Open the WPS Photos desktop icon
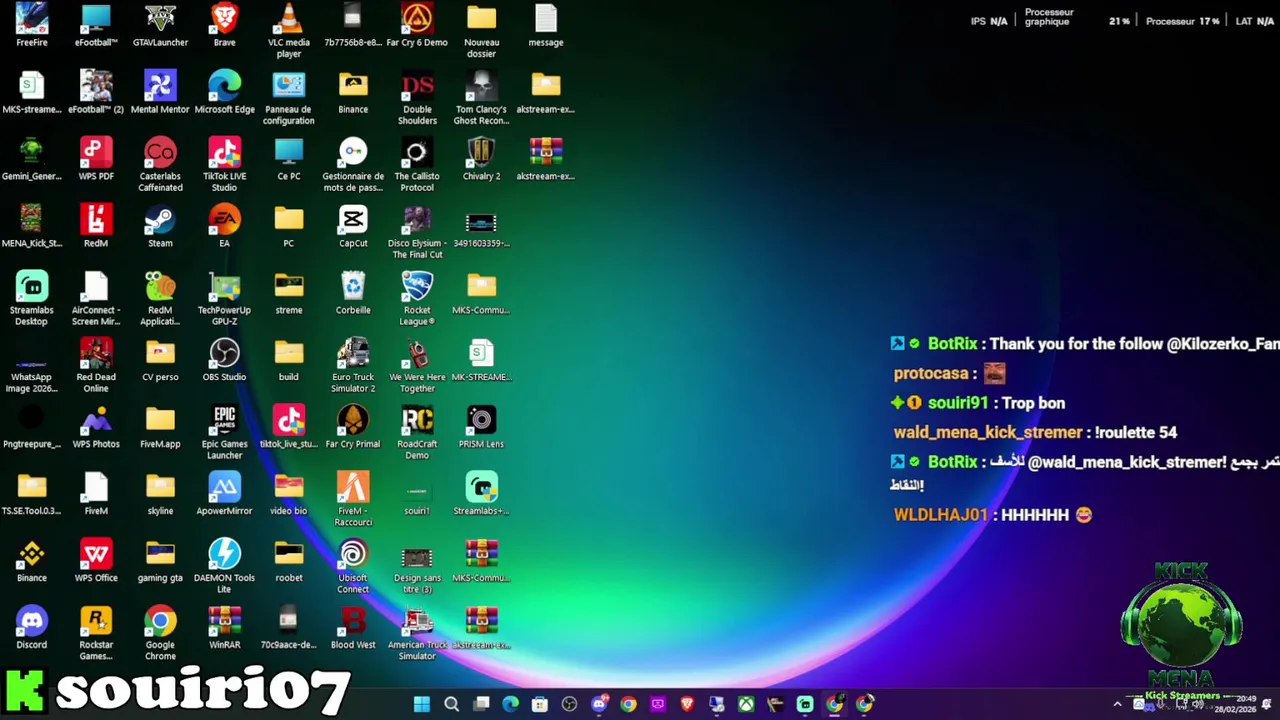Viewport: 1280px width, 720px height. coord(96,428)
